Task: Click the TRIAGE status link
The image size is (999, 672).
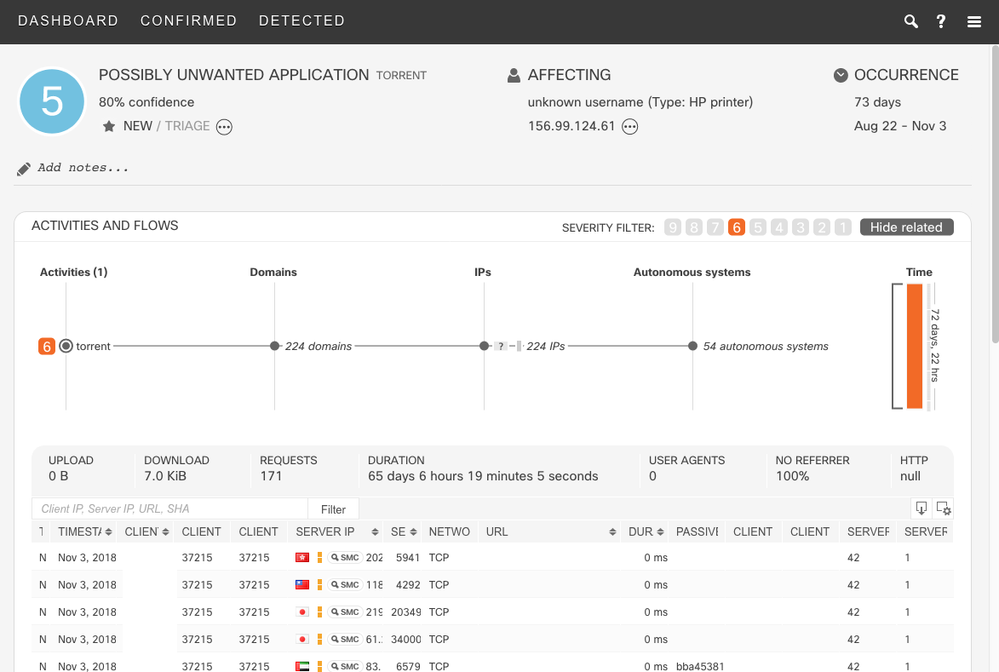Action: (187, 126)
